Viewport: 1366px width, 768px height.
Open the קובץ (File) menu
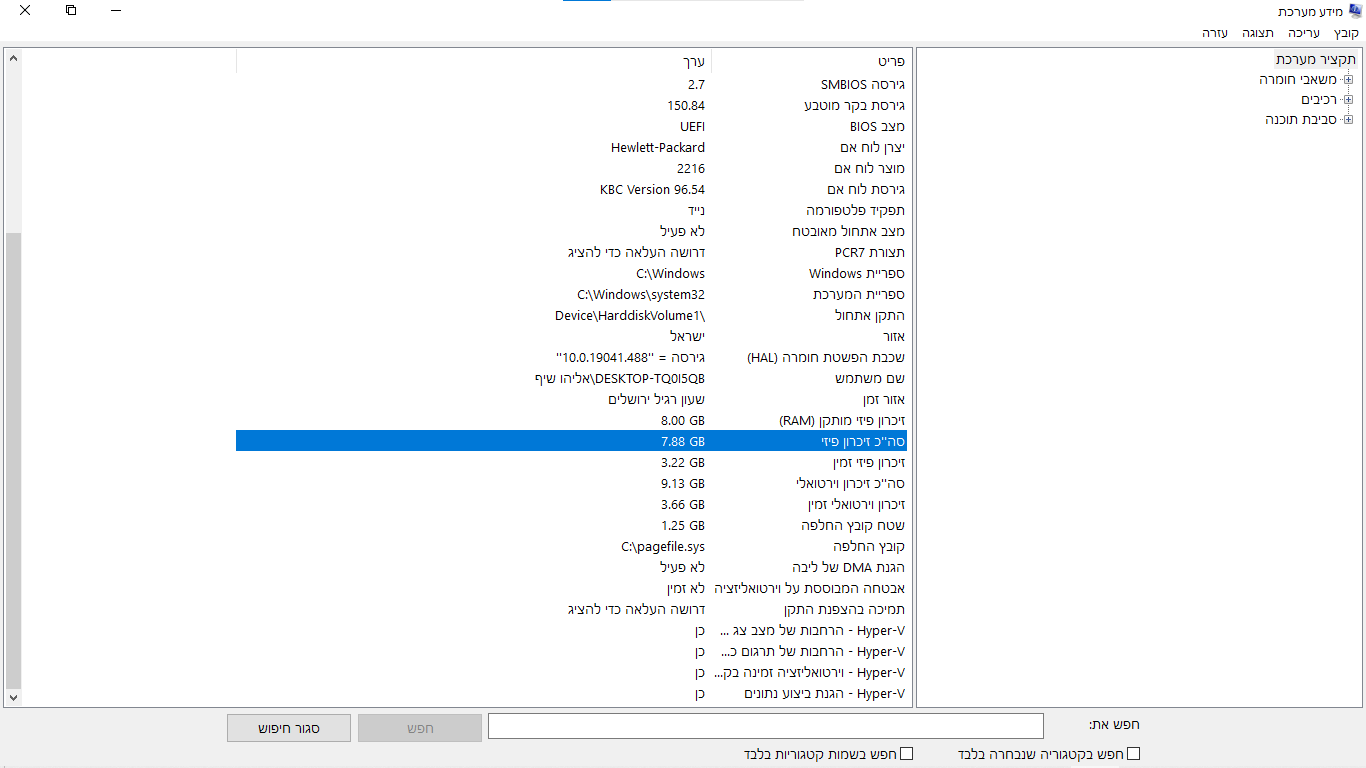[x=1346, y=33]
